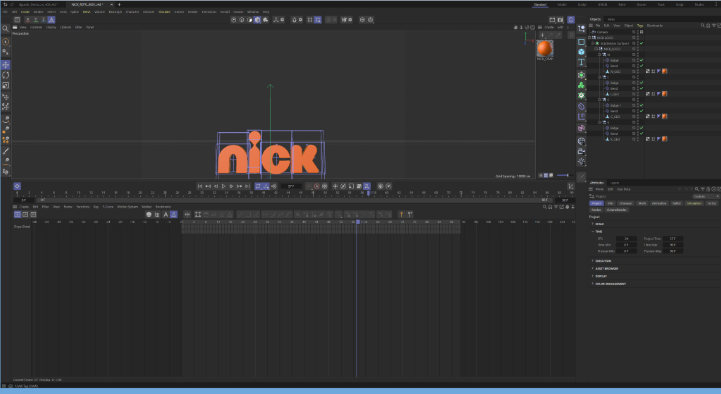Viewport: 721px width, 394px height.
Task: Select the Simulation button in project attributes
Action: click(x=694, y=203)
